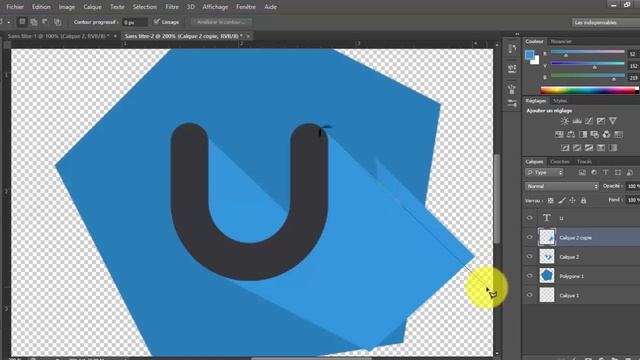
Task: Open the Fichier menu
Action: pos(15,7)
